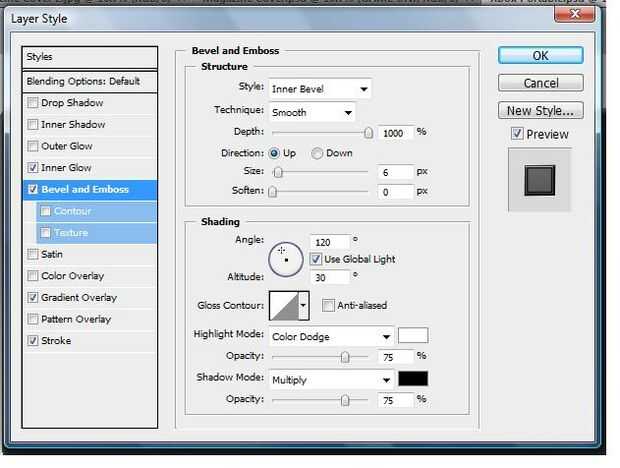Uncheck the Stroke checkbox
Viewport: 620px width, 468px height.
(32, 340)
